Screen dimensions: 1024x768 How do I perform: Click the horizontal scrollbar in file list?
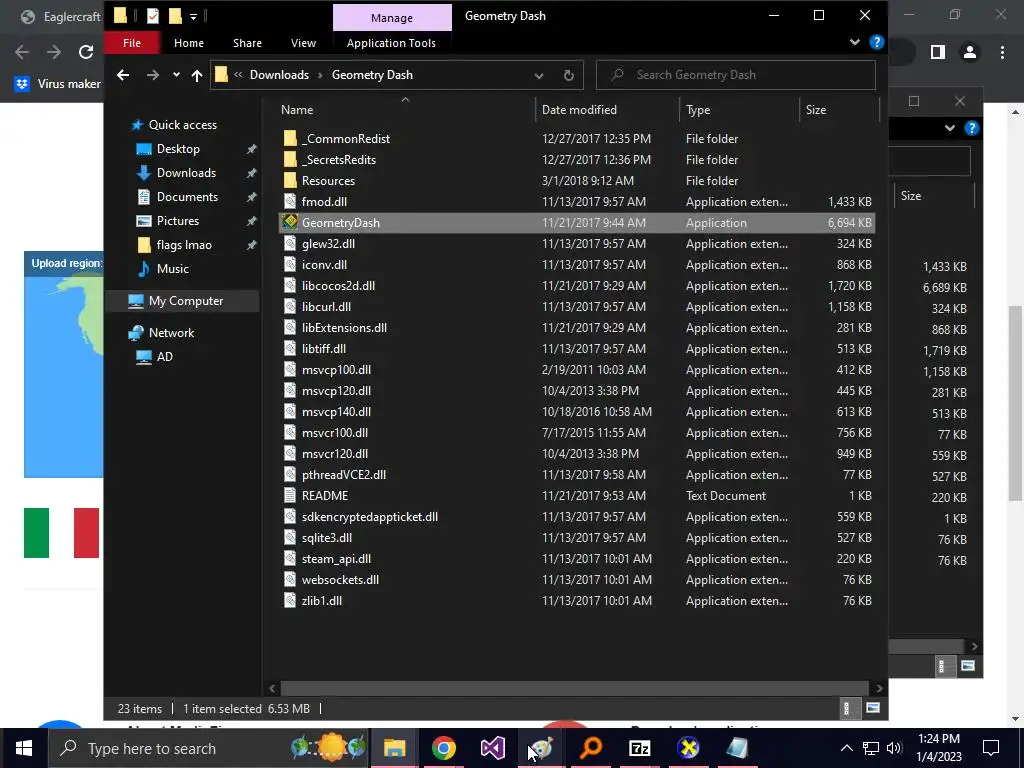coord(575,688)
